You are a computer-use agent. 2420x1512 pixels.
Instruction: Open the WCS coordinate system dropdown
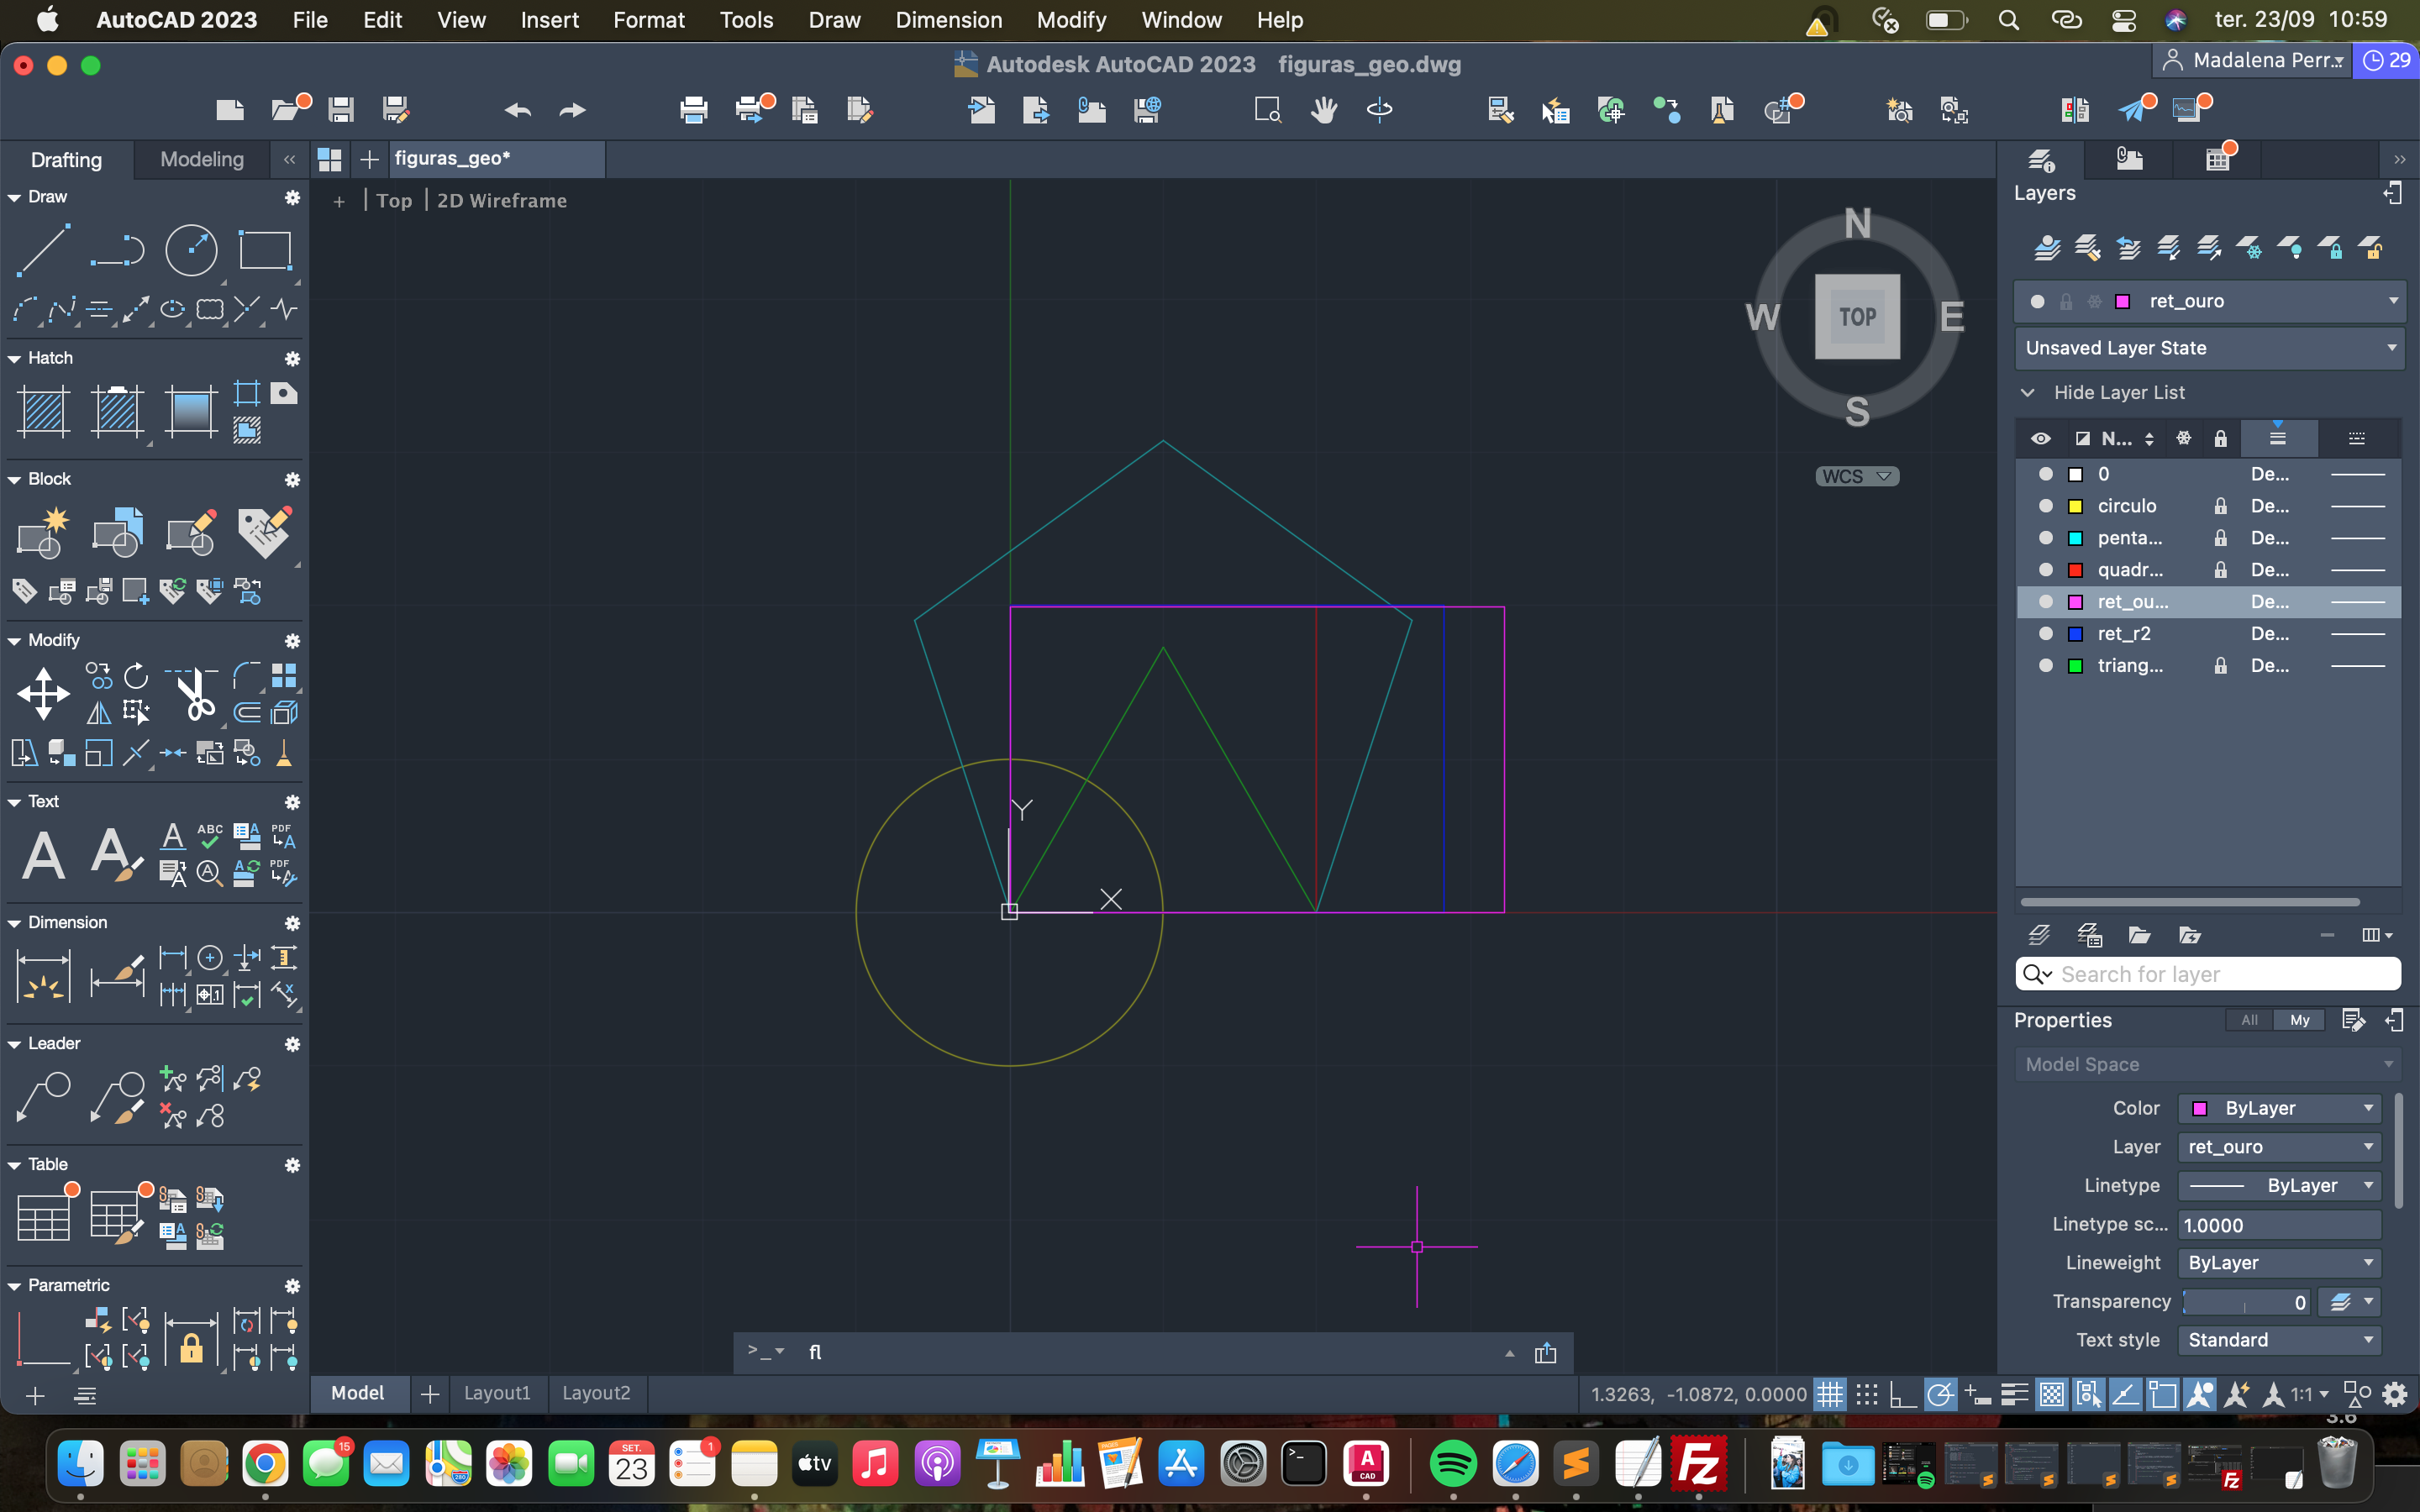coord(1856,476)
